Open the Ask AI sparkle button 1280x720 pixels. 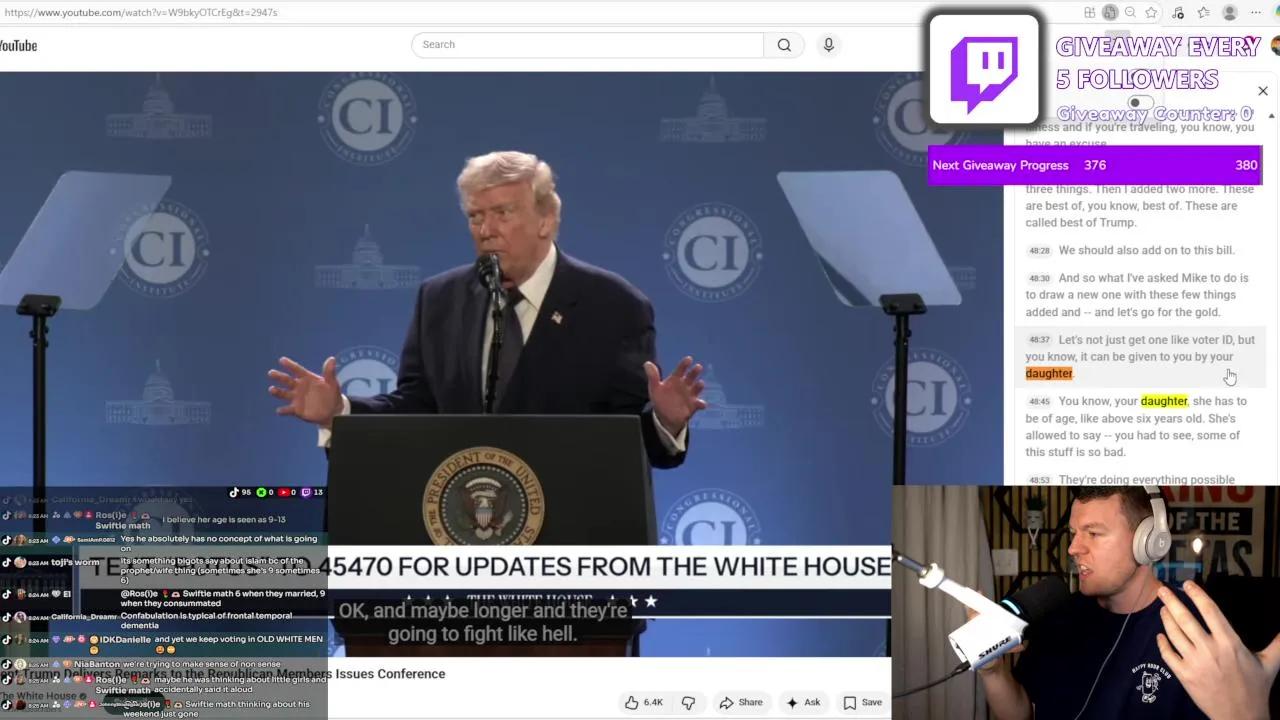pyautogui.click(x=804, y=703)
